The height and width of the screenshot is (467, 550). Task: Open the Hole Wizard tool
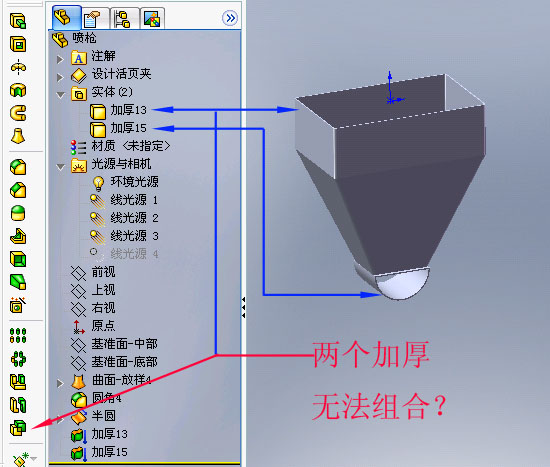pyautogui.click(x=18, y=305)
